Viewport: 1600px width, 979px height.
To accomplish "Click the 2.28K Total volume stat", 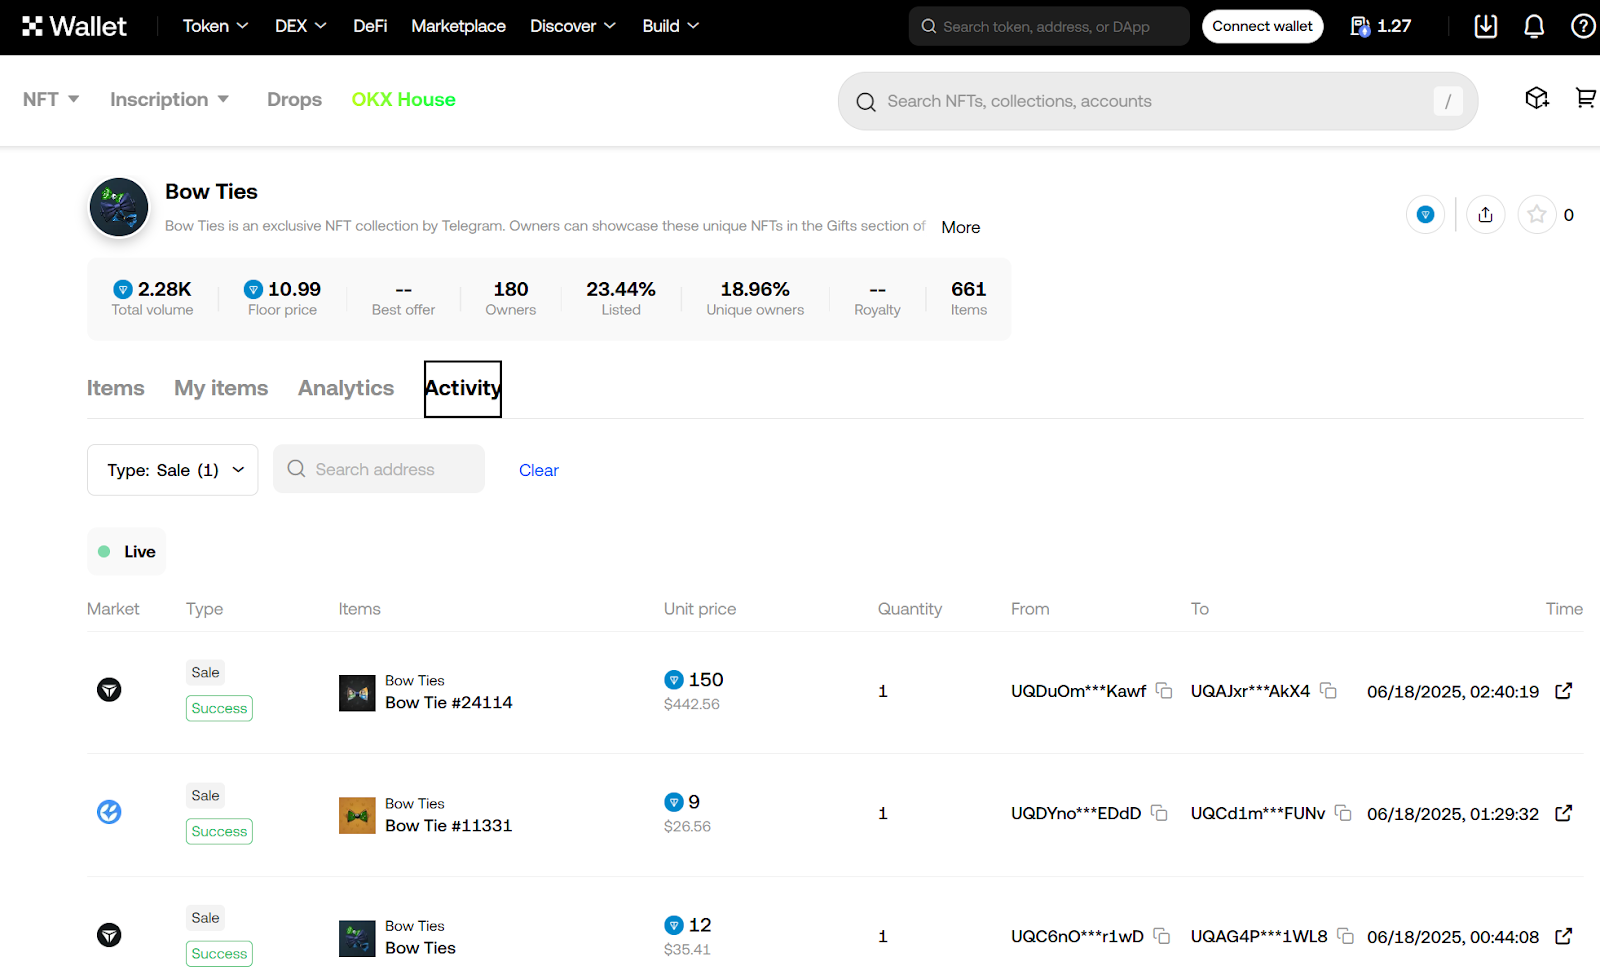I will click(152, 298).
